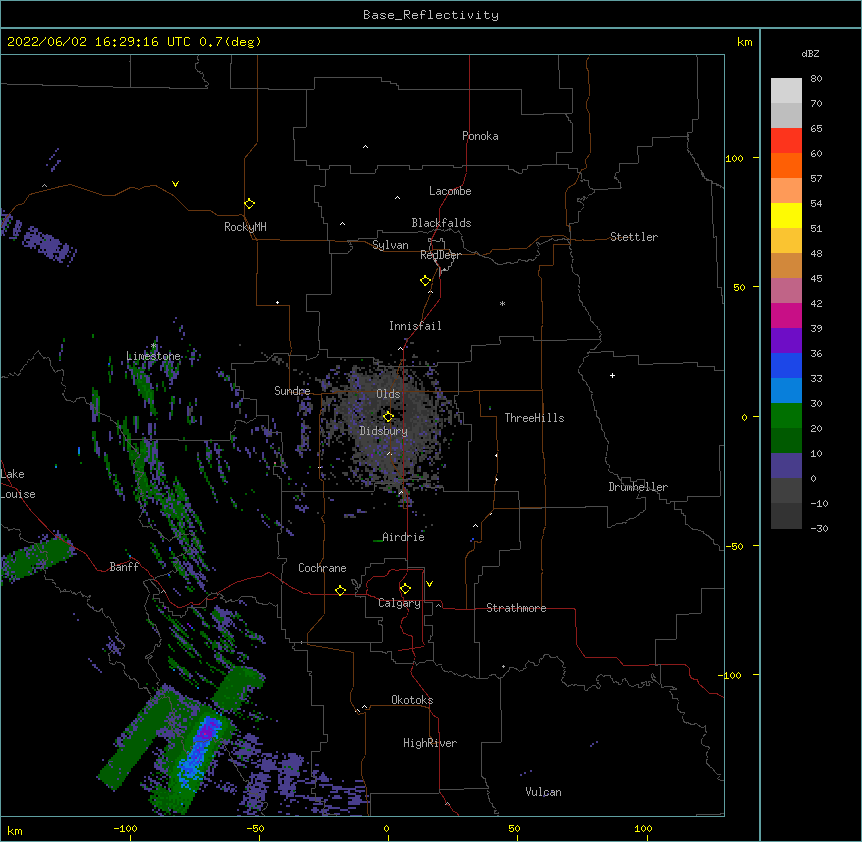Click the light gray 80 dBZ legend swatch

coord(786,90)
